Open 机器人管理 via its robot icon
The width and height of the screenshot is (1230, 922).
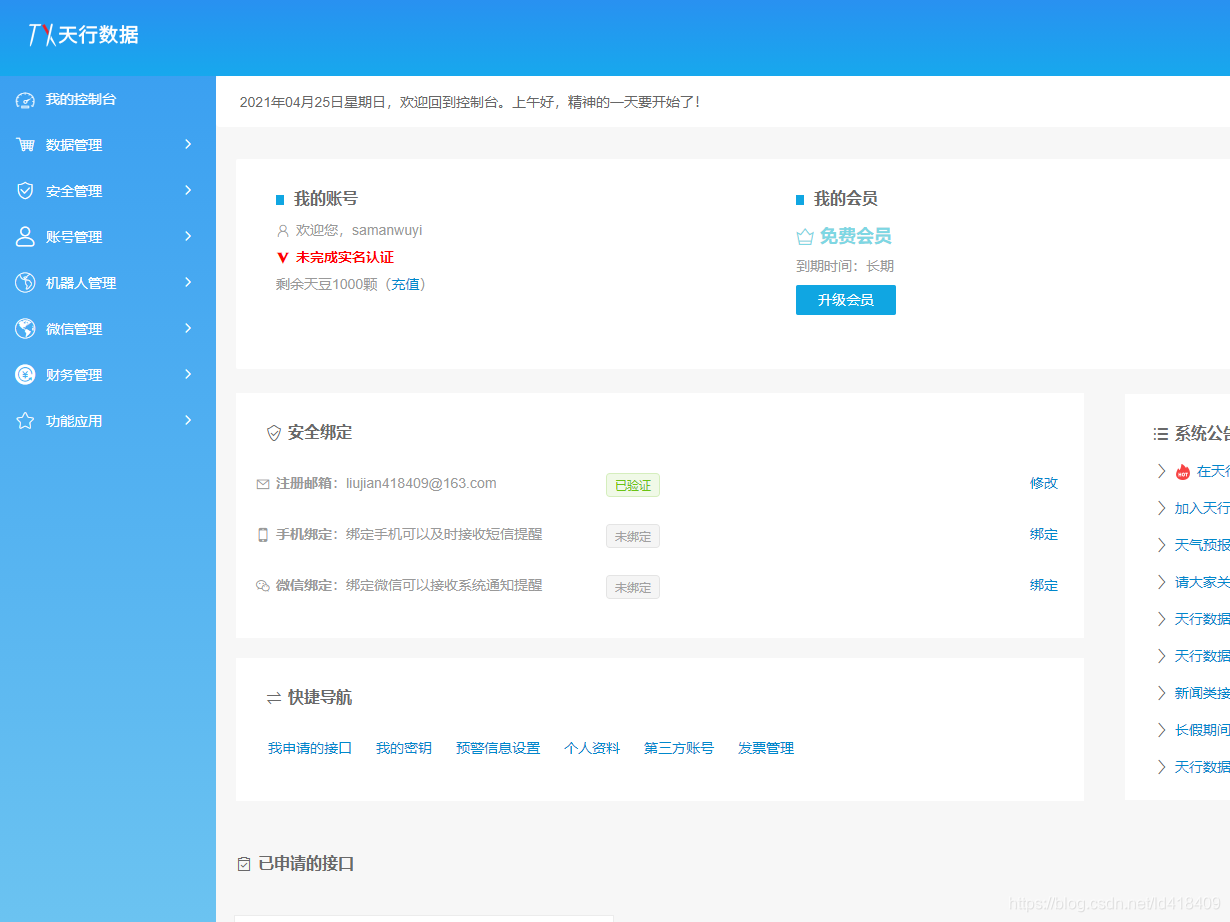[24, 283]
